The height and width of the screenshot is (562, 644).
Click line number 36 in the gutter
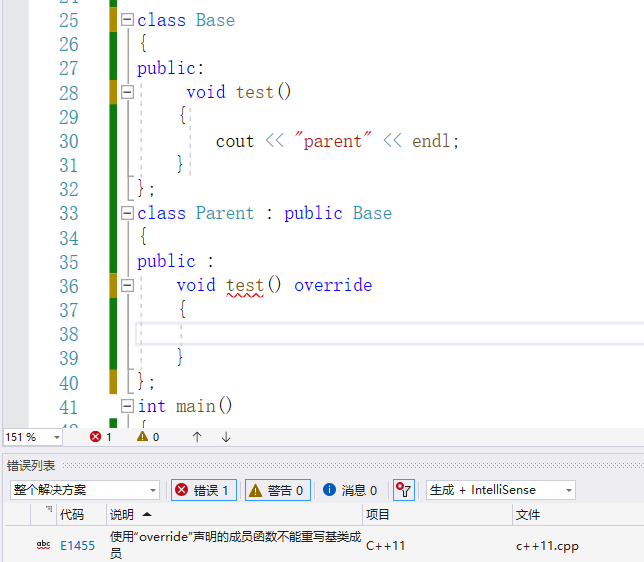click(x=68, y=286)
